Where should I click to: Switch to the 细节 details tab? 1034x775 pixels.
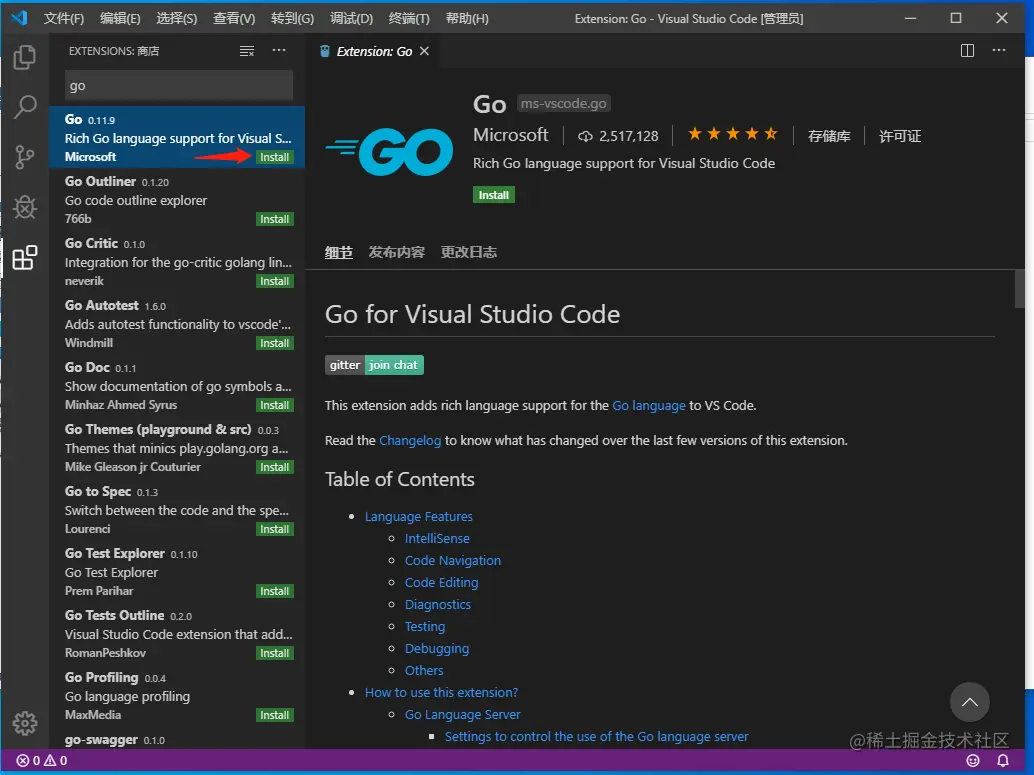click(339, 252)
